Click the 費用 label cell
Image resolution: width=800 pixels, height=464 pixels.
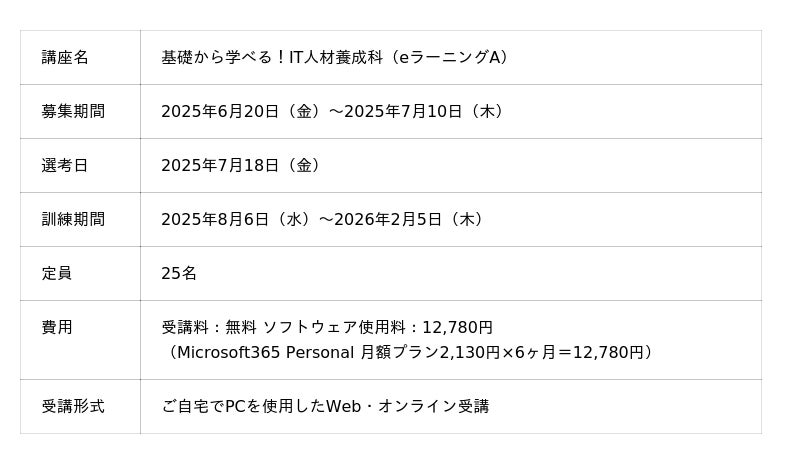point(57,328)
